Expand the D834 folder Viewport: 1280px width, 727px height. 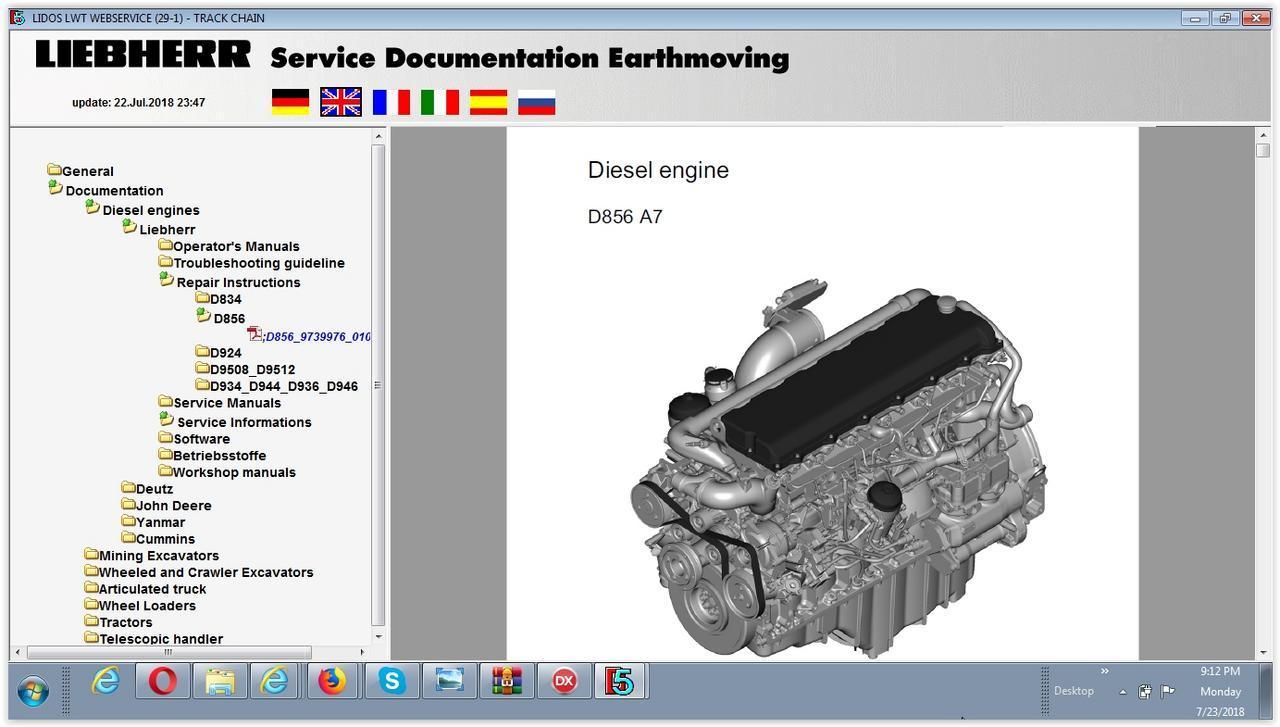coord(224,299)
